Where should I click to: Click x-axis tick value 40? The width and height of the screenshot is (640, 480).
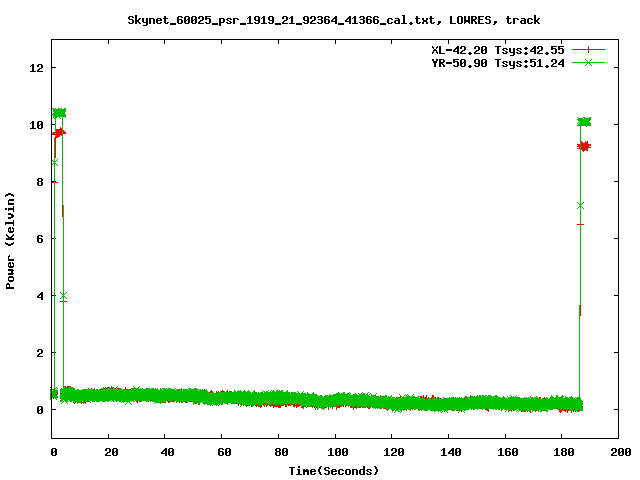[167, 452]
